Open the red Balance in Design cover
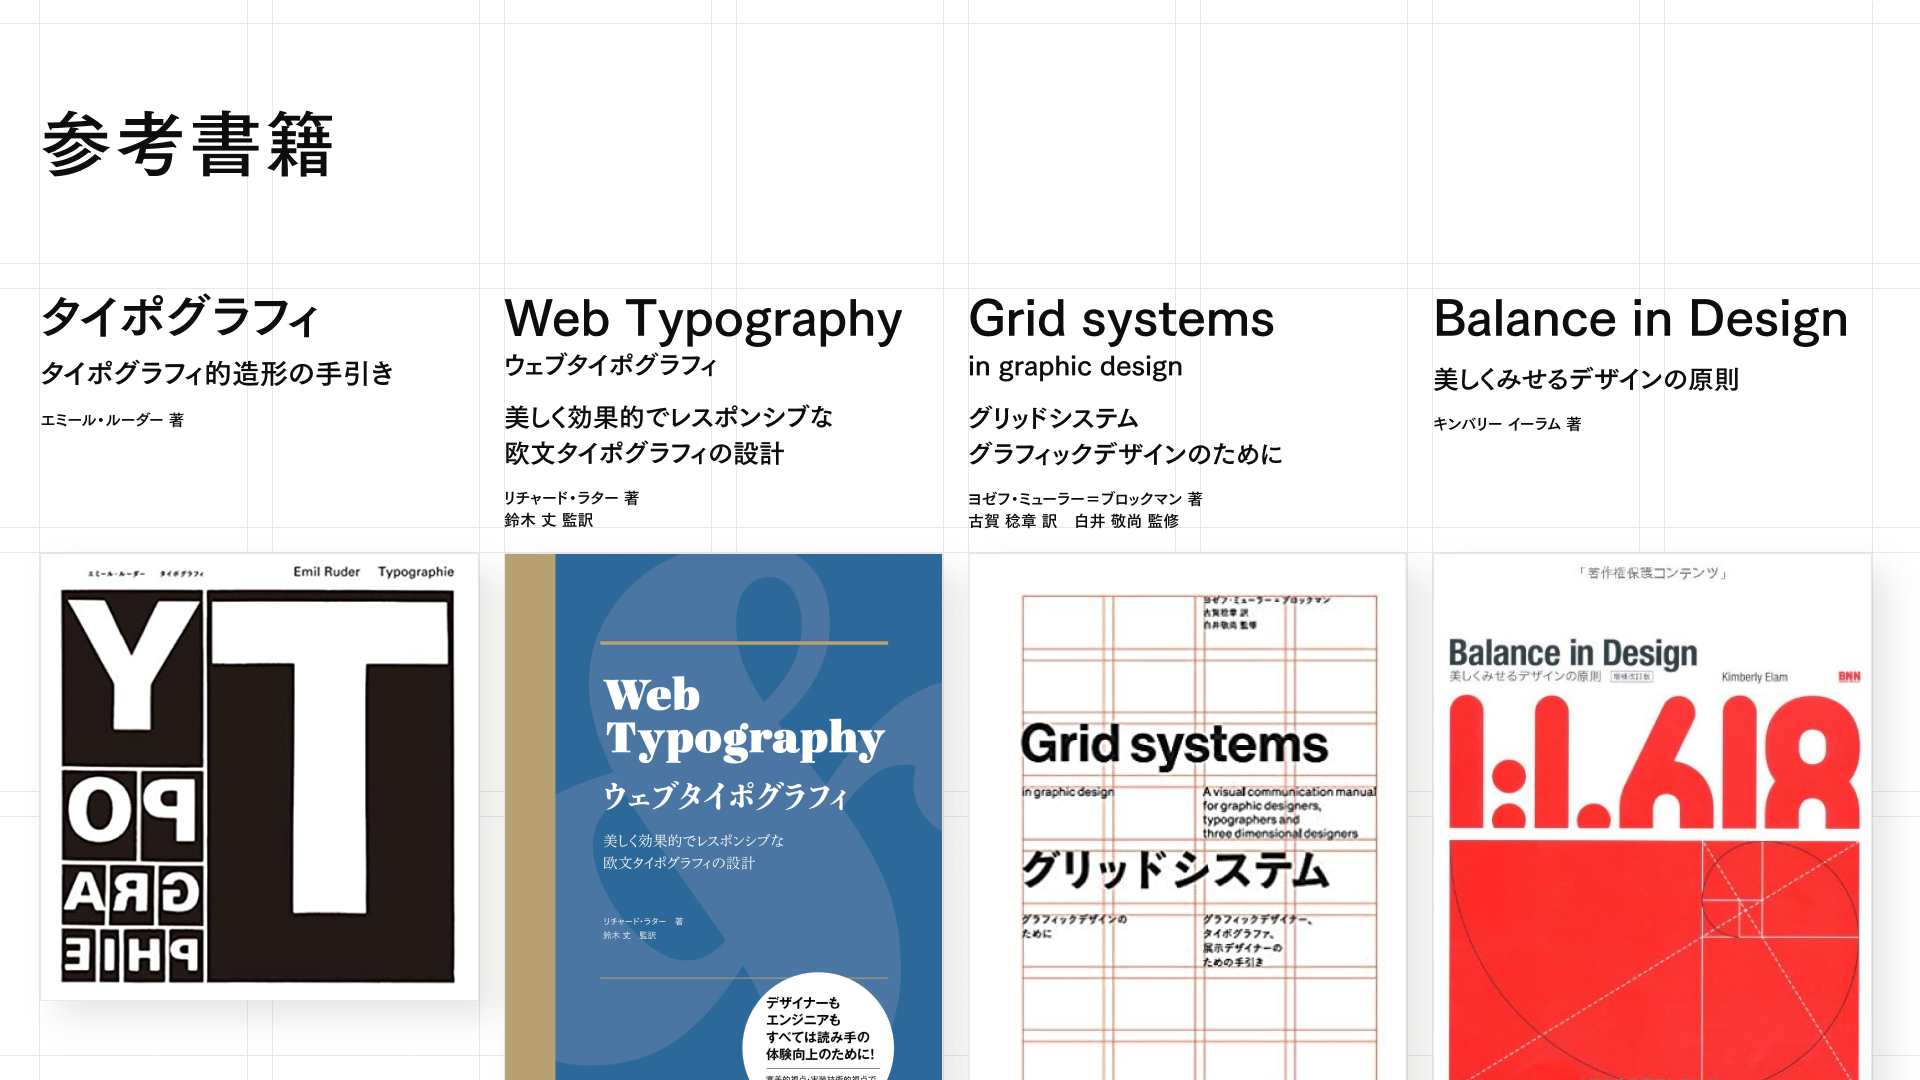Image resolution: width=1920 pixels, height=1080 pixels. point(1652,817)
